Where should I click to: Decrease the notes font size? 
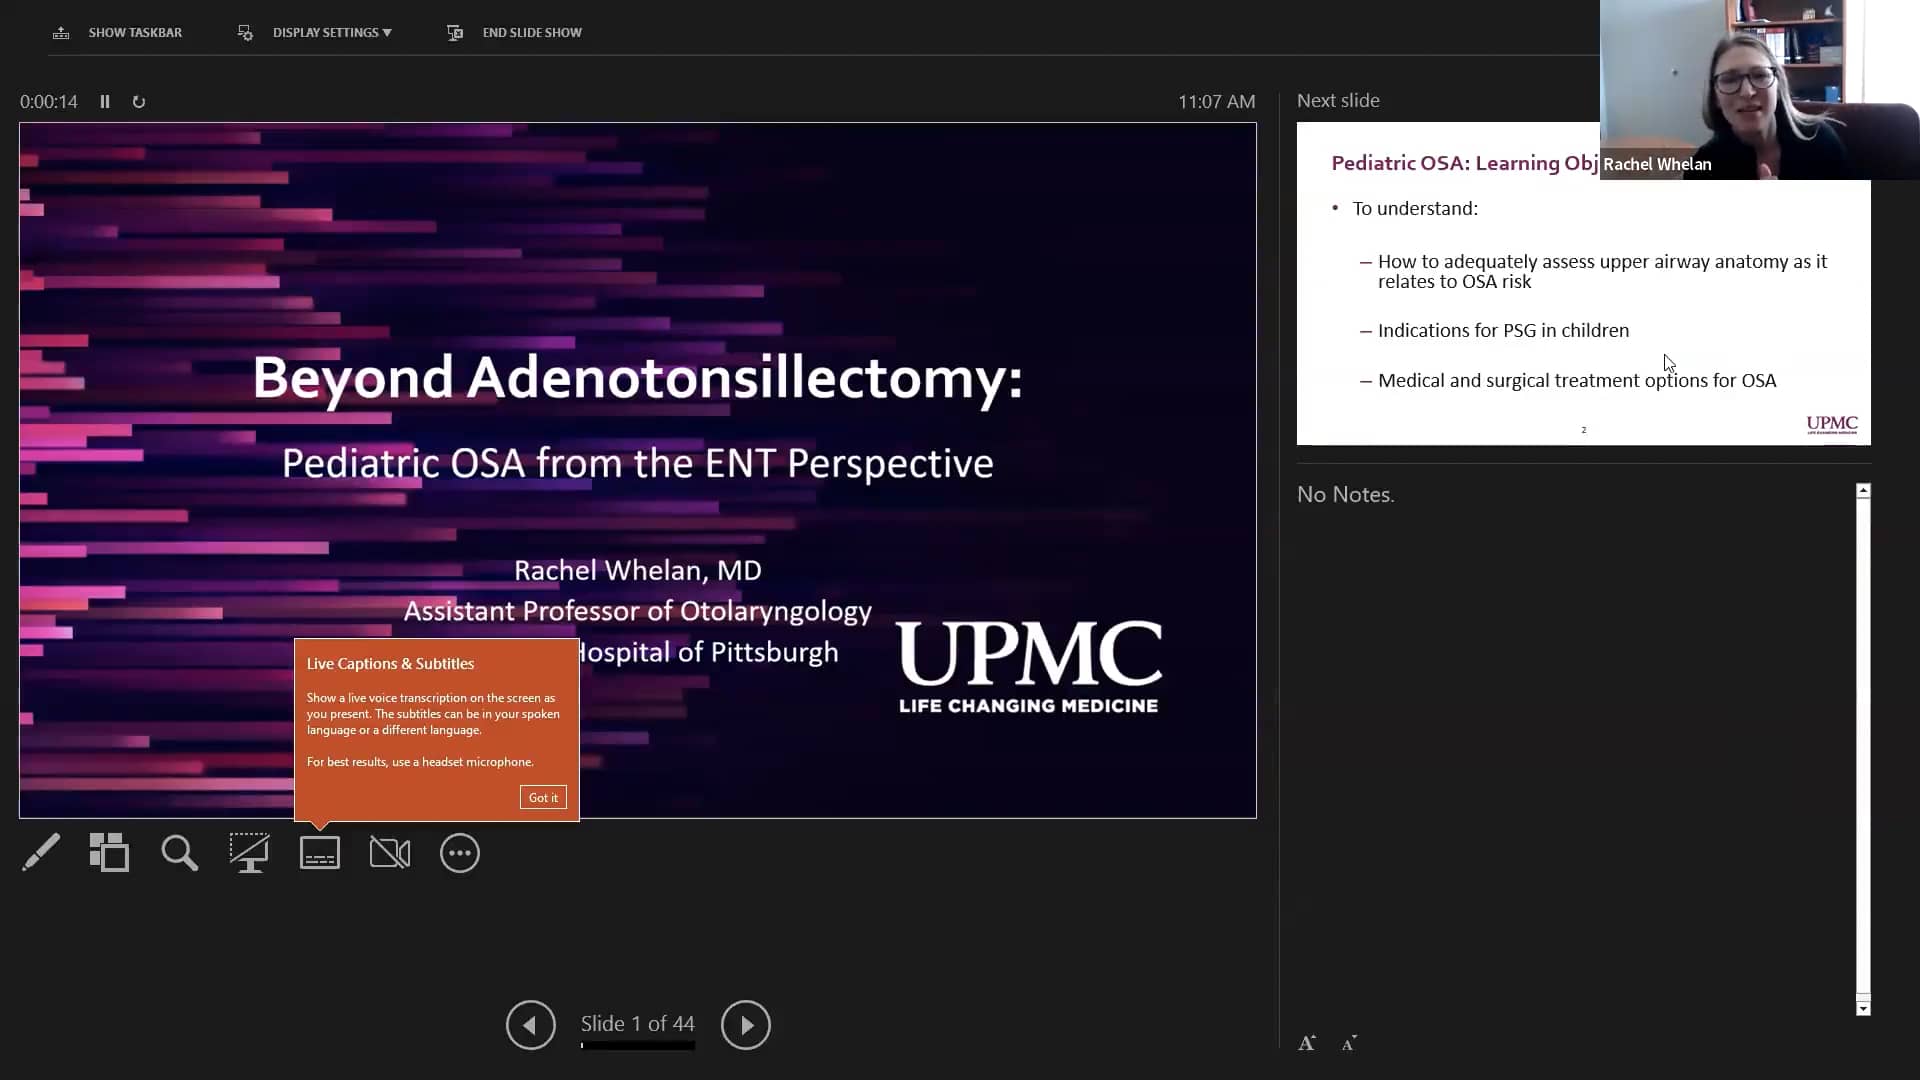point(1348,1043)
